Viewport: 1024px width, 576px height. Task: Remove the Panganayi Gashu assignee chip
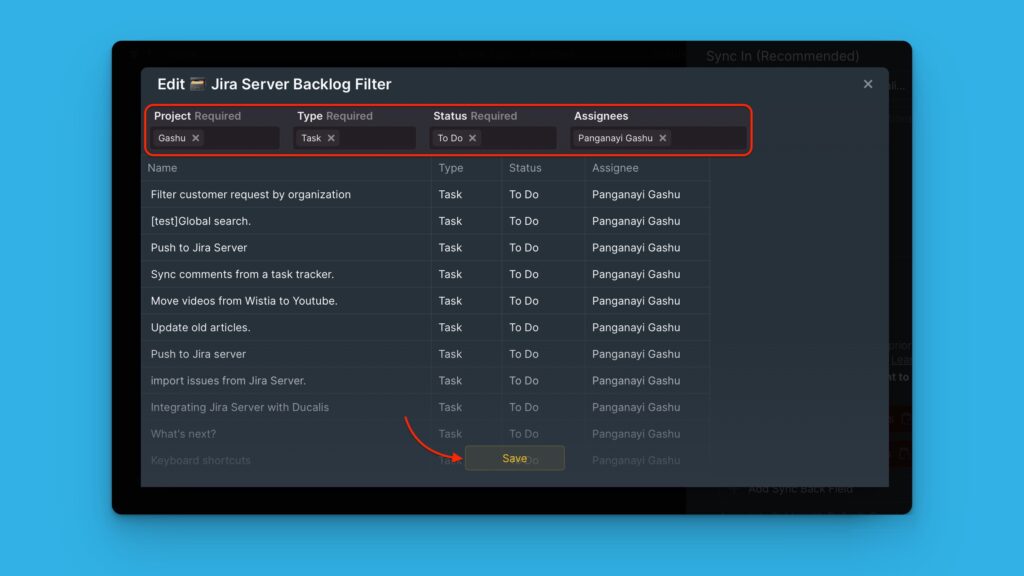pyautogui.click(x=662, y=138)
